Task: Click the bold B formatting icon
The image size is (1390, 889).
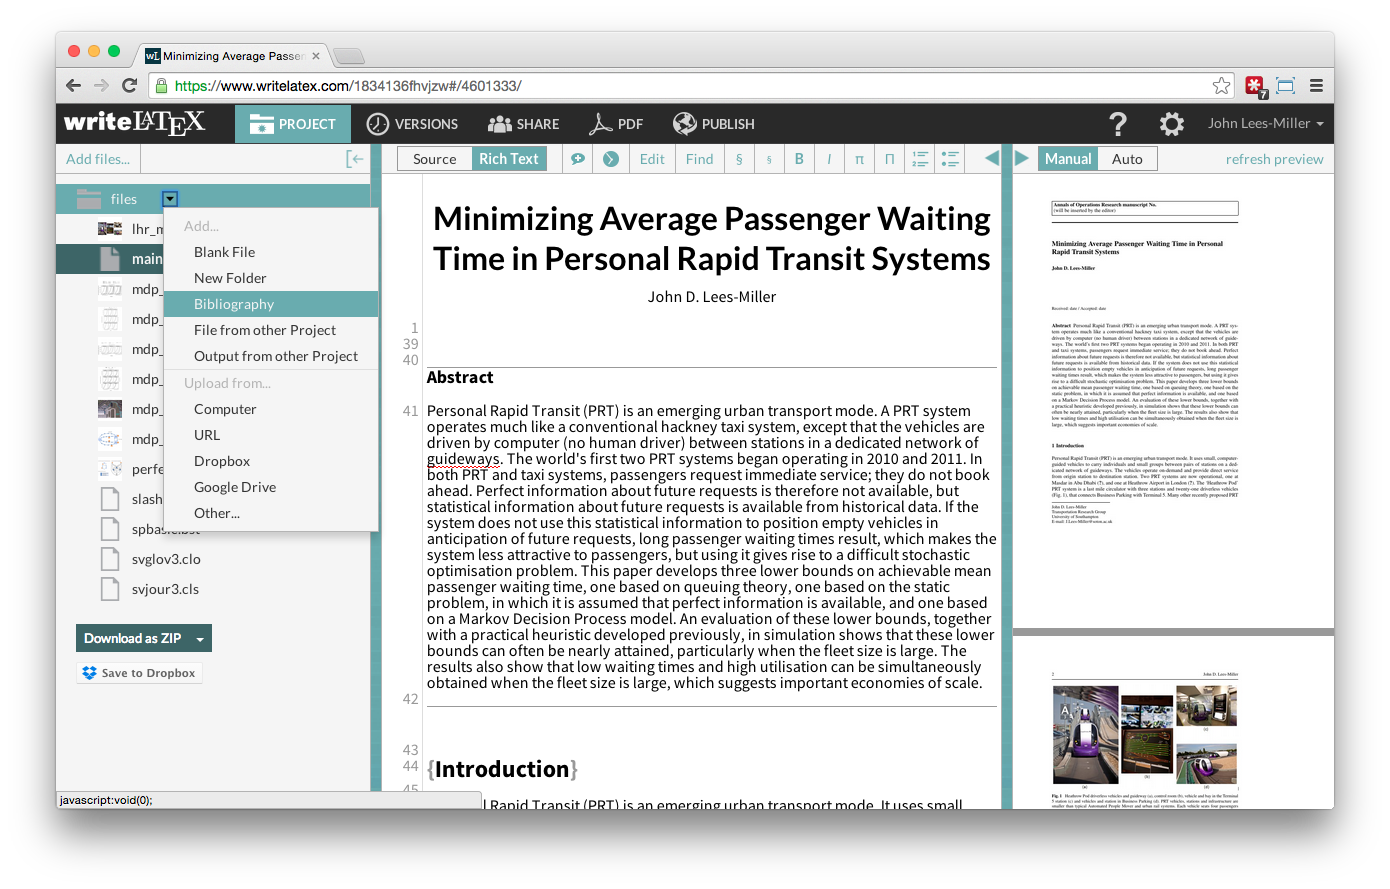Action: (x=799, y=159)
